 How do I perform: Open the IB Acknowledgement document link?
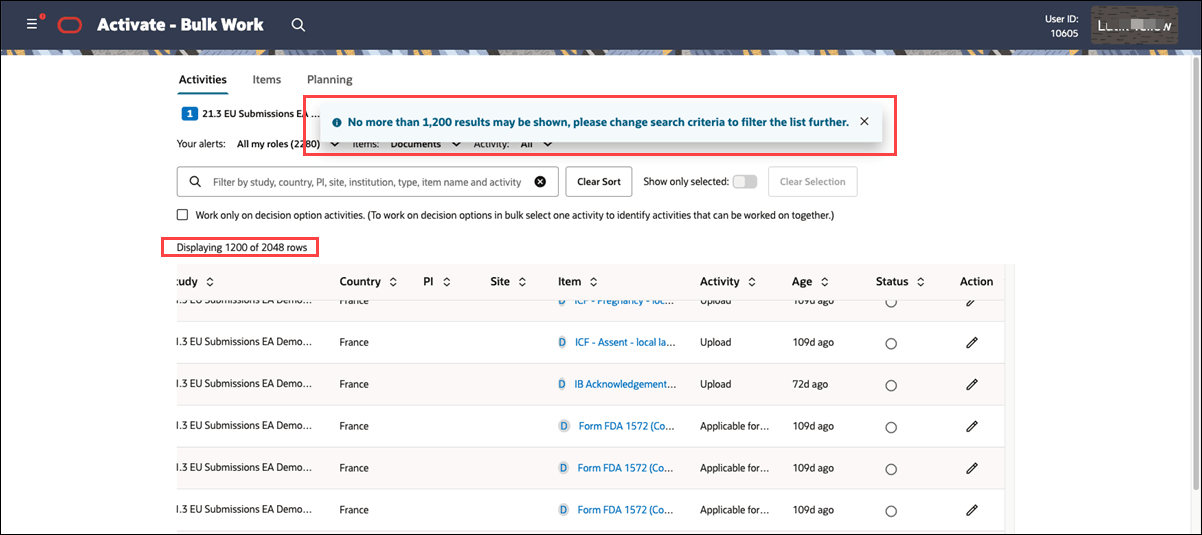625,384
